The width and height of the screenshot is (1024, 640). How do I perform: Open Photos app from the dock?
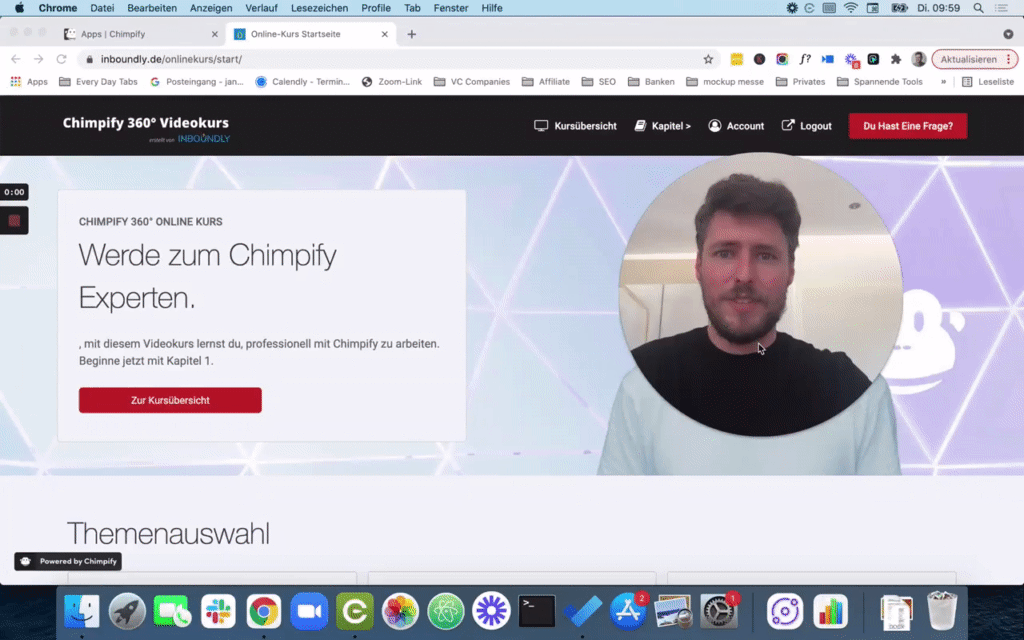[x=400, y=611]
